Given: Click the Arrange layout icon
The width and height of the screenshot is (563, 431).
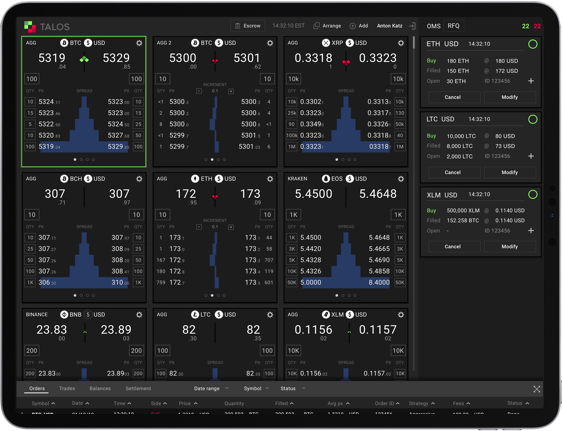Looking at the screenshot, I should (316, 26).
